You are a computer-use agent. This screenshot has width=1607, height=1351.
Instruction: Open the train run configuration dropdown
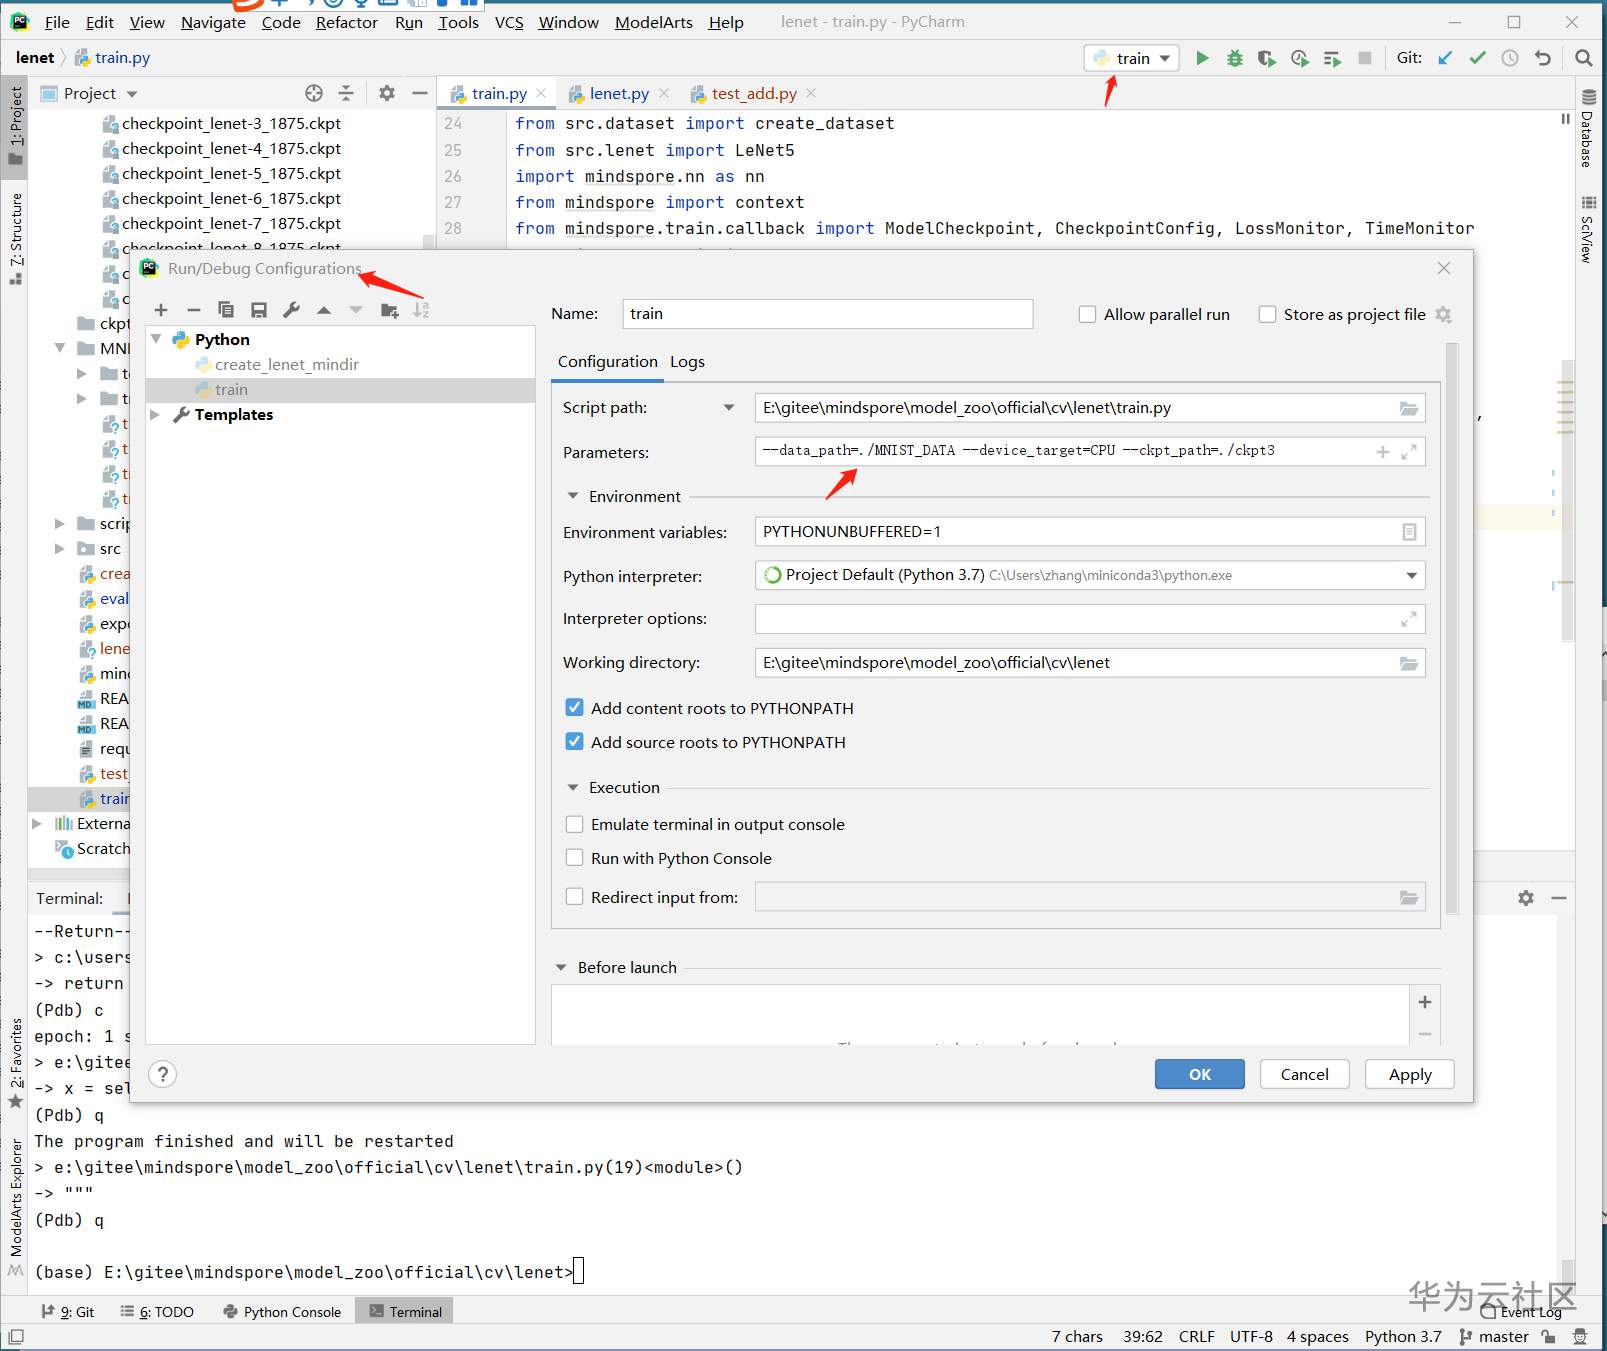pos(1132,58)
